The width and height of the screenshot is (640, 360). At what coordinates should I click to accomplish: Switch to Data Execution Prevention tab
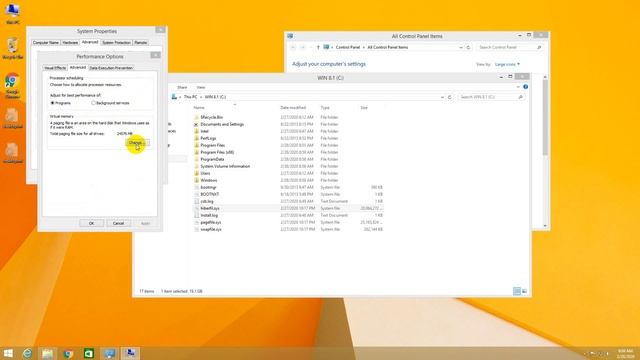(111, 68)
